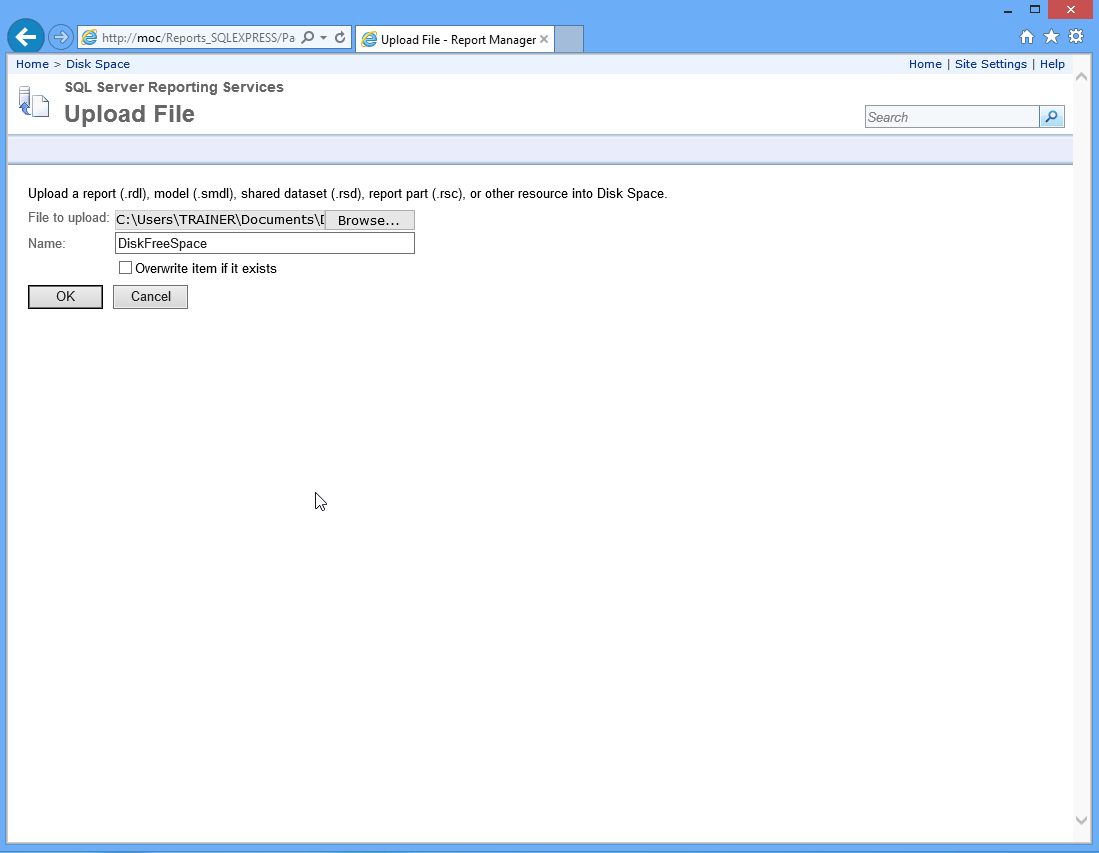Viewport: 1099px width, 853px height.
Task: Close the Upload File browser tab
Action: click(544, 40)
